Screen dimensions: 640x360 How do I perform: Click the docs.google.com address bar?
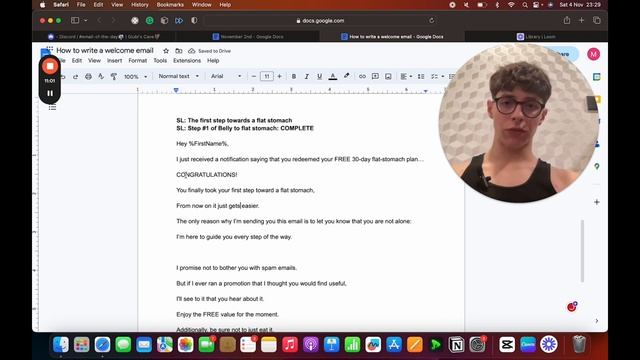click(x=320, y=21)
